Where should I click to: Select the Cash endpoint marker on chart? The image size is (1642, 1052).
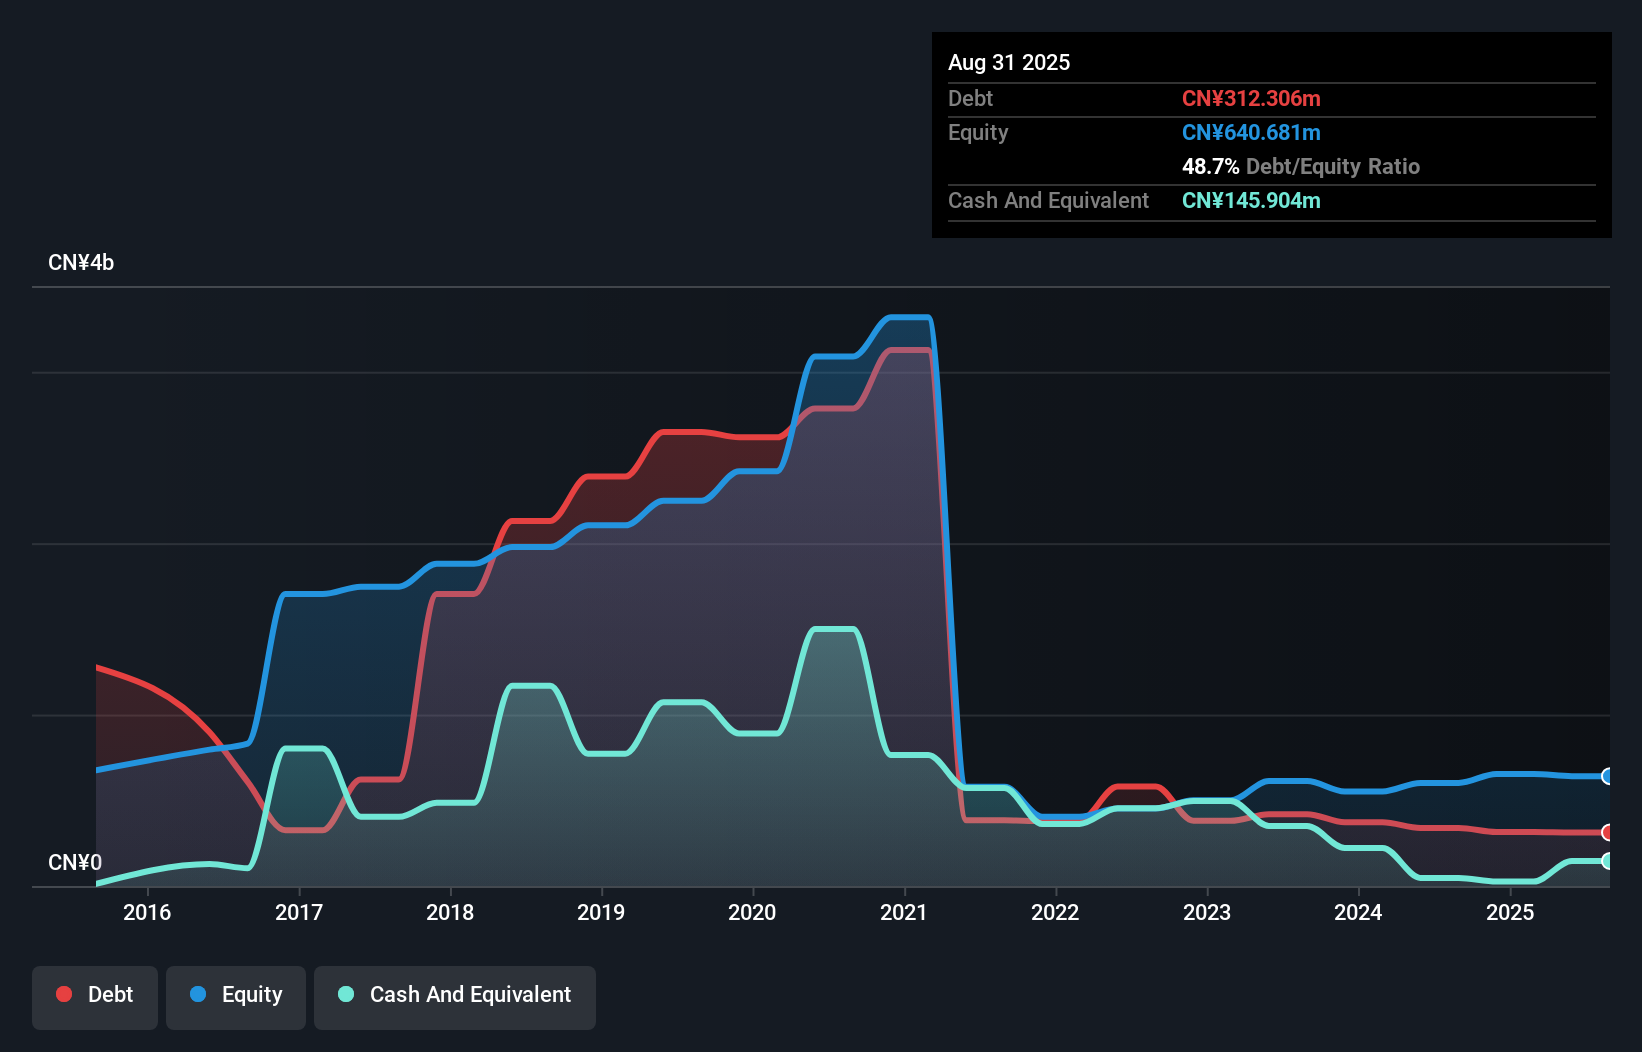click(1608, 861)
